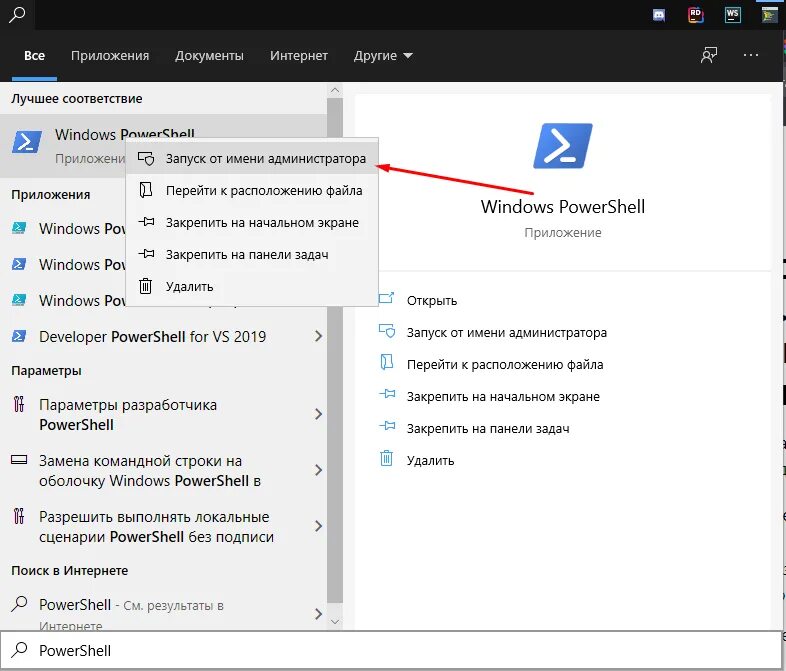The width and height of the screenshot is (786, 671).
Task: Choose Закрепить на панели задач in context menu
Action: point(252,255)
